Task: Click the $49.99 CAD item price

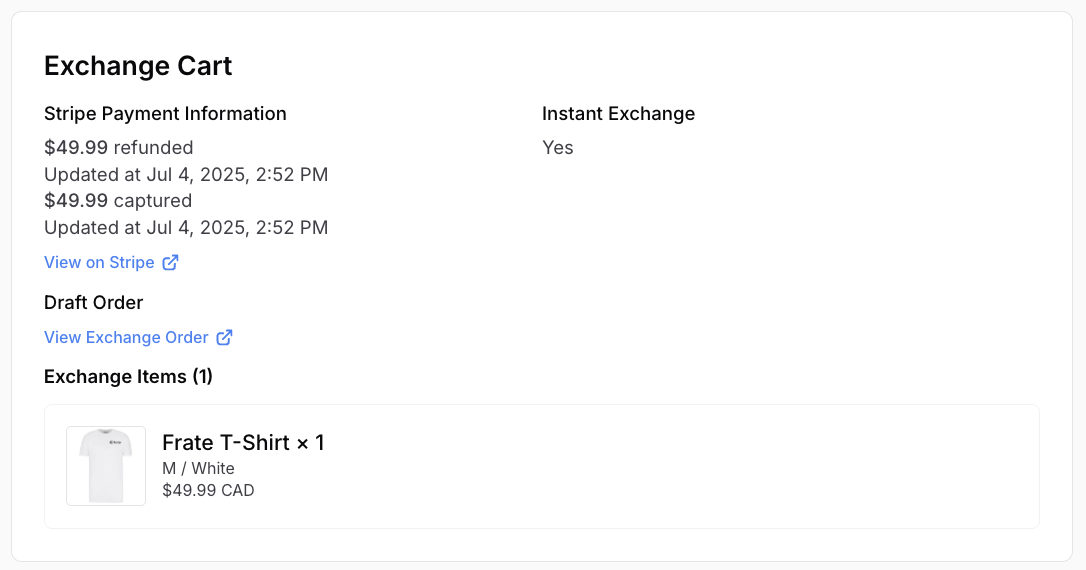Action: (208, 490)
